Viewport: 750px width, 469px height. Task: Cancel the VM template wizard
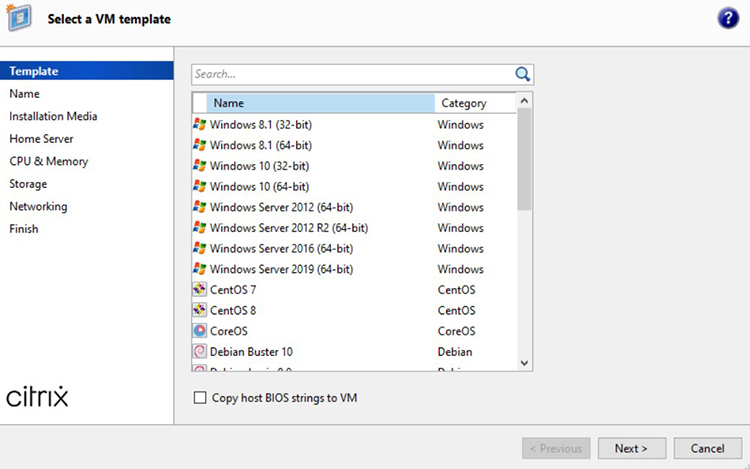point(707,448)
